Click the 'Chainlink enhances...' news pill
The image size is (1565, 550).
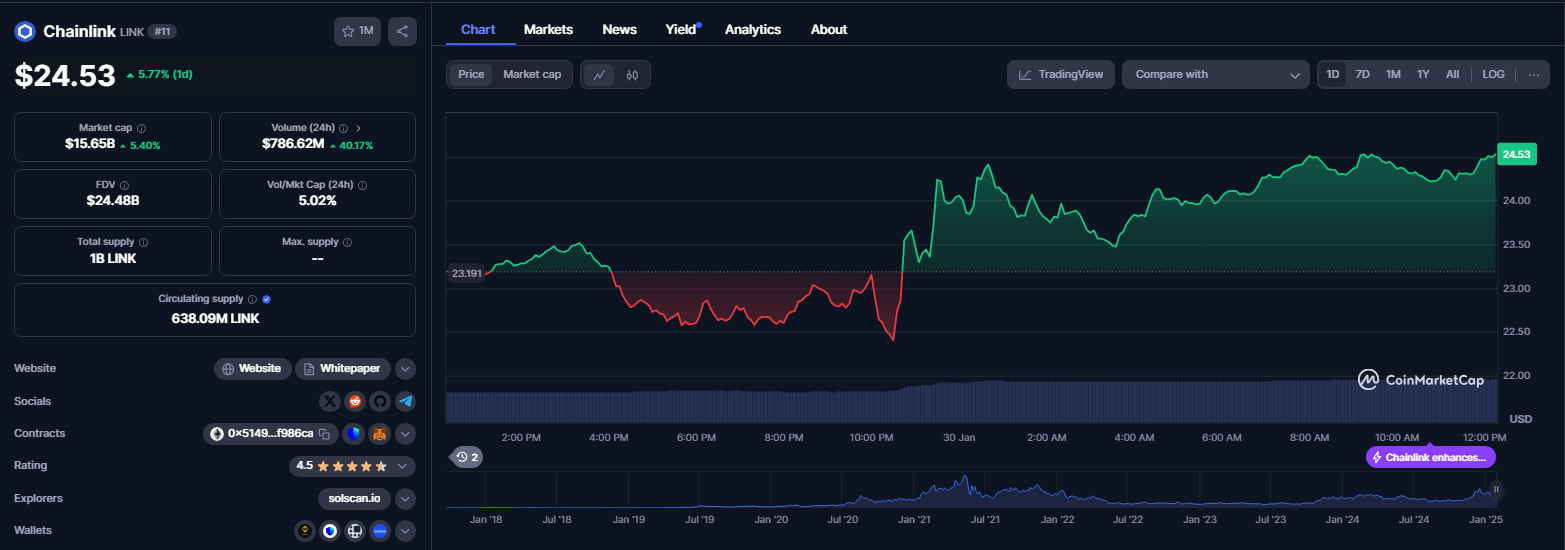(1431, 457)
